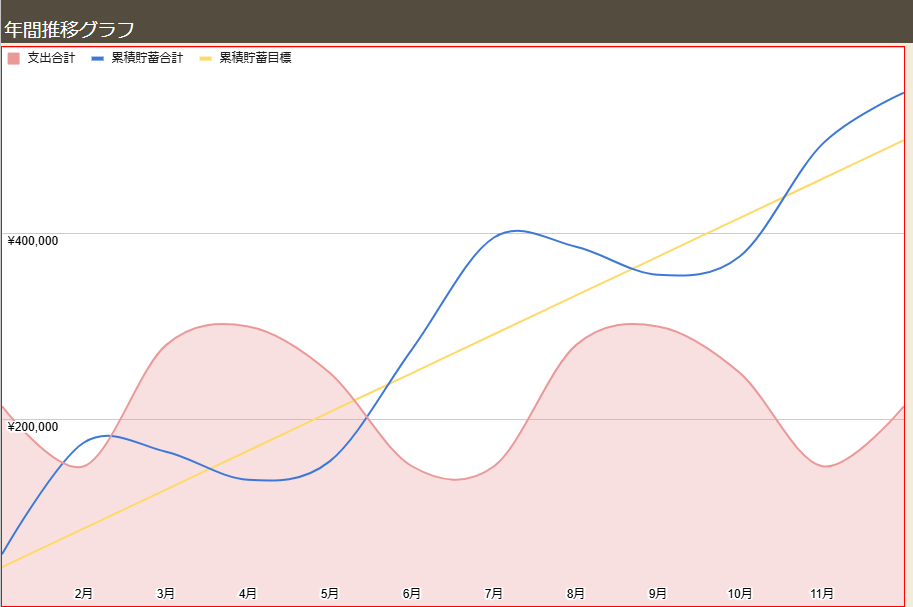Click the 5月 axis label
913x607 pixels.
(x=330, y=594)
